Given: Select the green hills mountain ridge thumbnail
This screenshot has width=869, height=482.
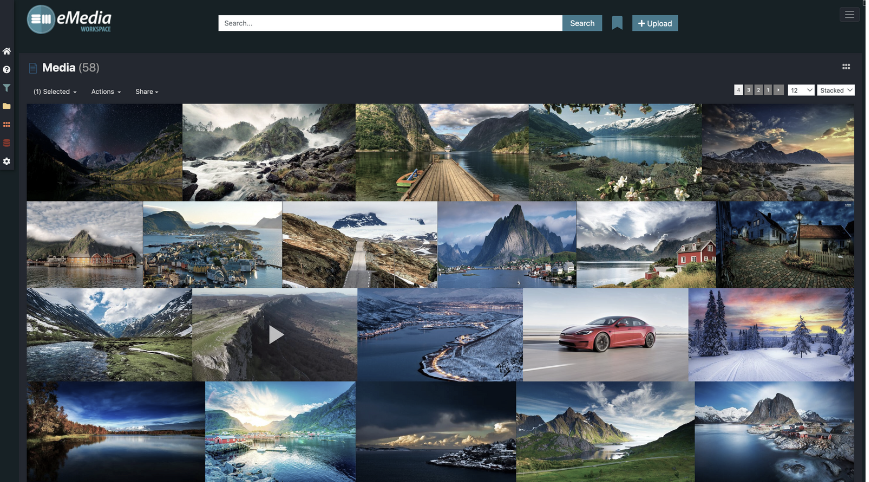Looking at the screenshot, I should pos(605,432).
